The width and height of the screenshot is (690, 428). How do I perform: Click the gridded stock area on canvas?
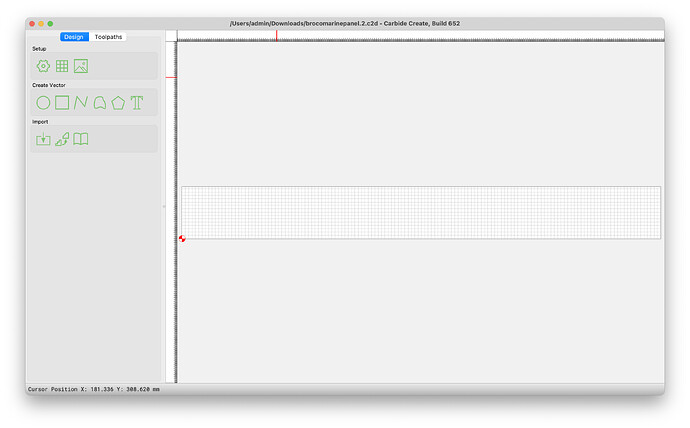(x=421, y=213)
